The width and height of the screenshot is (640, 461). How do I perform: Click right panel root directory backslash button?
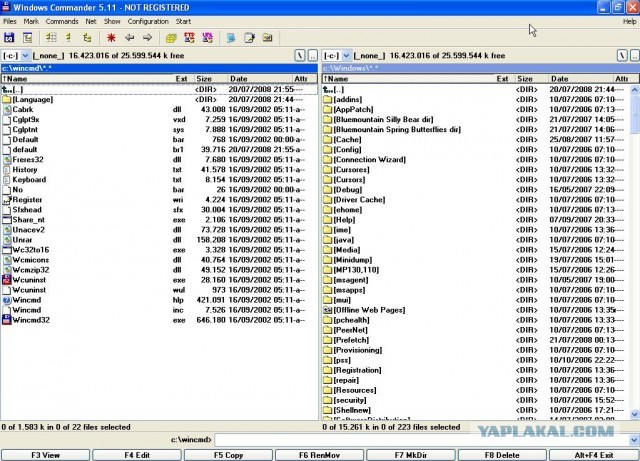click(622, 56)
